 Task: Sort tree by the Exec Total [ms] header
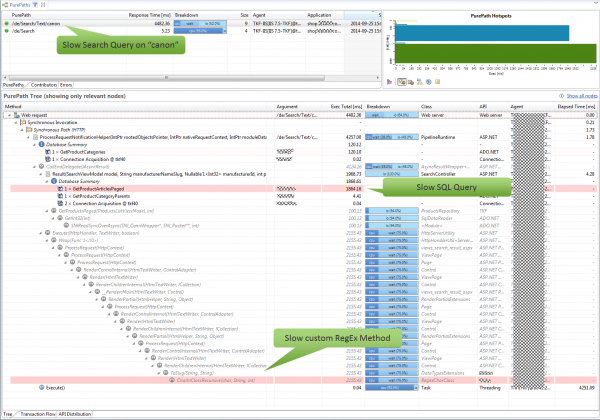click(343, 106)
